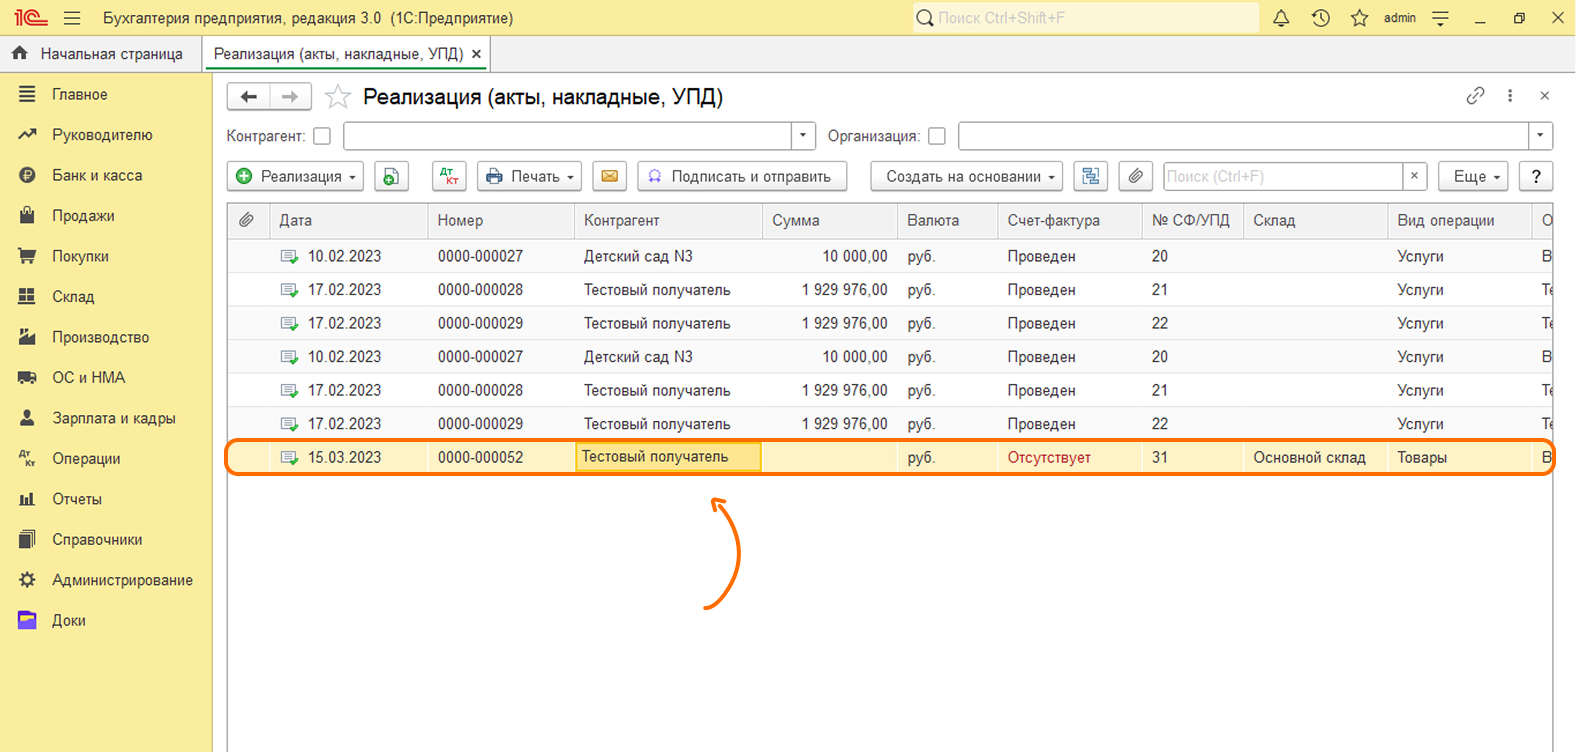1576x752 pixels.
Task: Open Администрирование section
Action: point(122,580)
